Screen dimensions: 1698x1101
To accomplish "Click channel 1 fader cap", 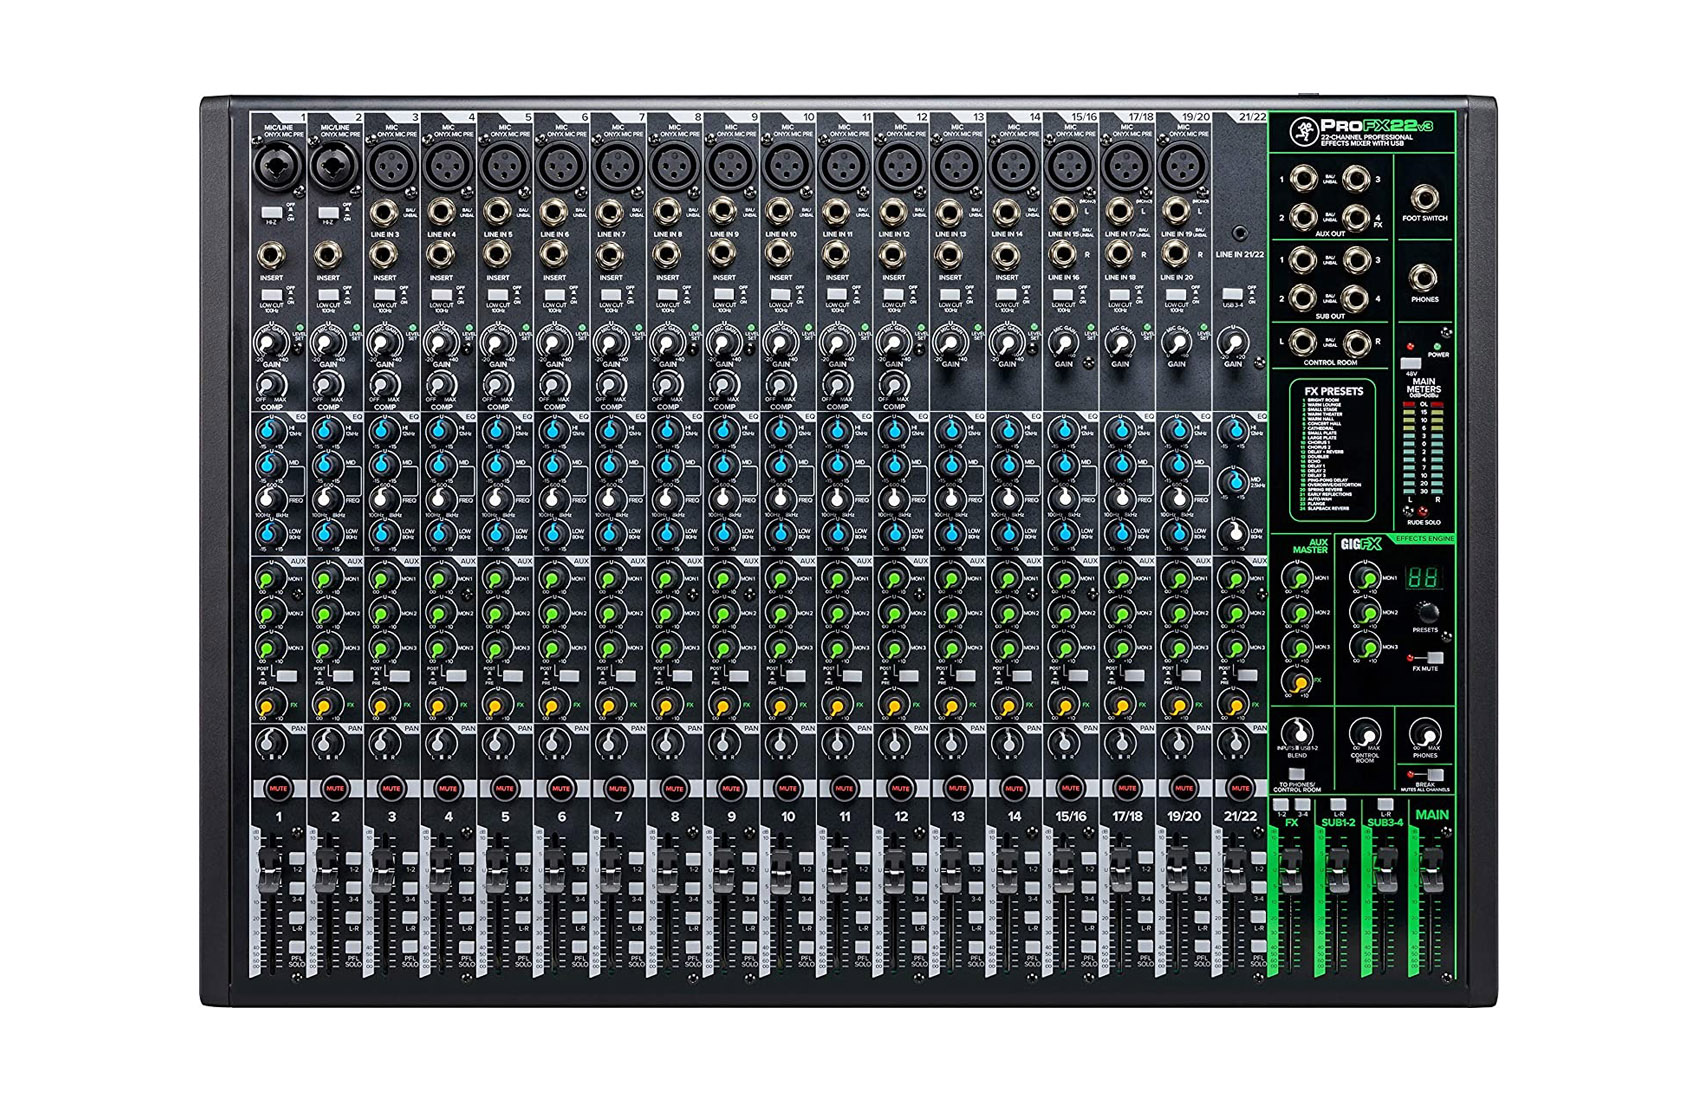I will coord(270,868).
